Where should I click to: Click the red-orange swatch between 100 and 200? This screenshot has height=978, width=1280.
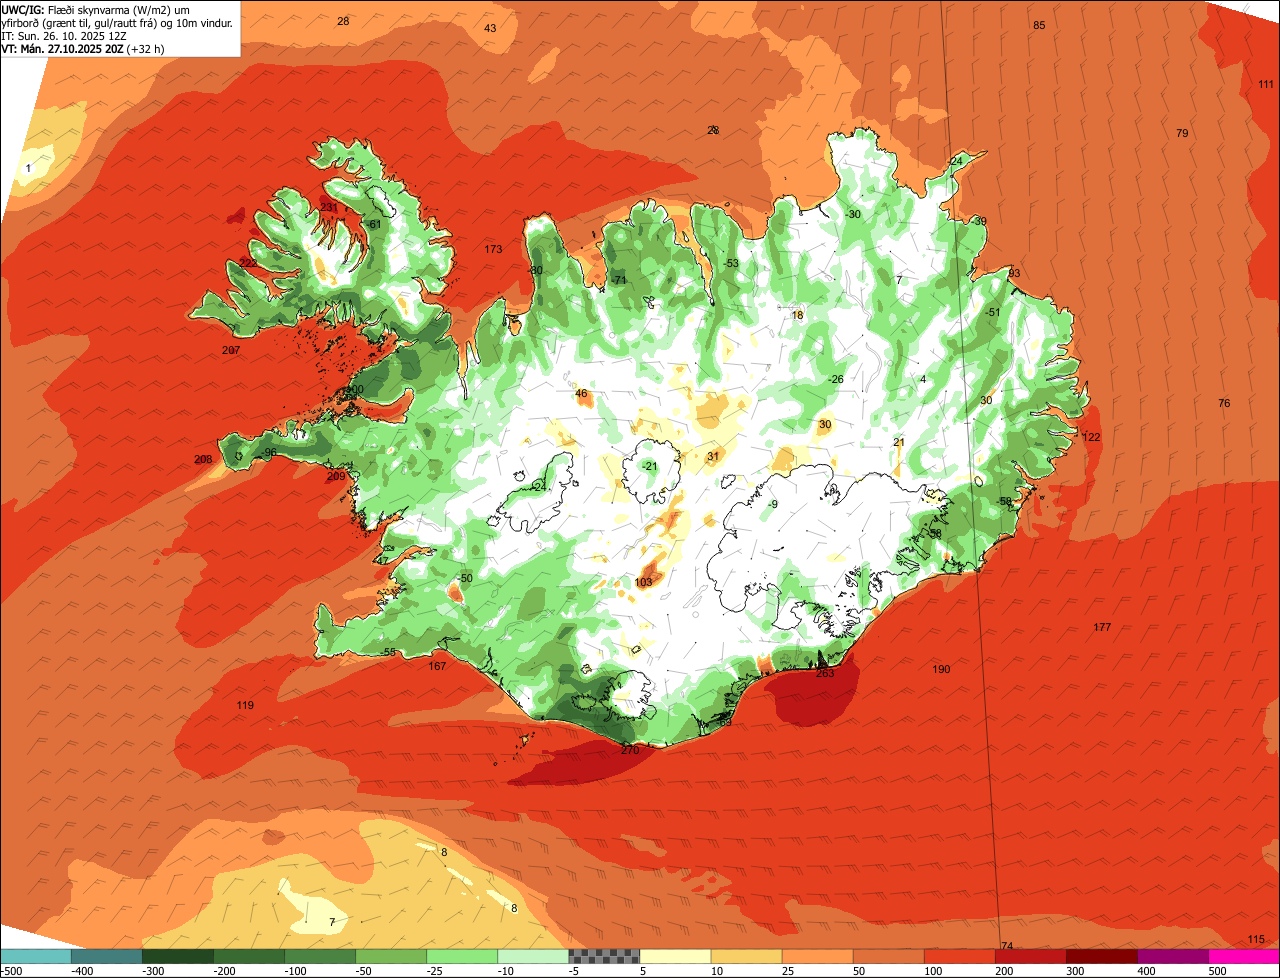(x=958, y=956)
